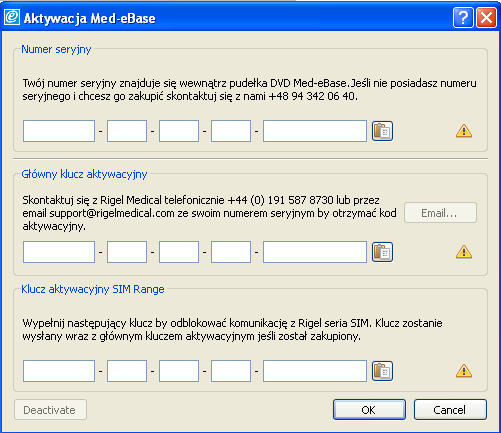Click paste icon for Numer seryjny

point(382,131)
